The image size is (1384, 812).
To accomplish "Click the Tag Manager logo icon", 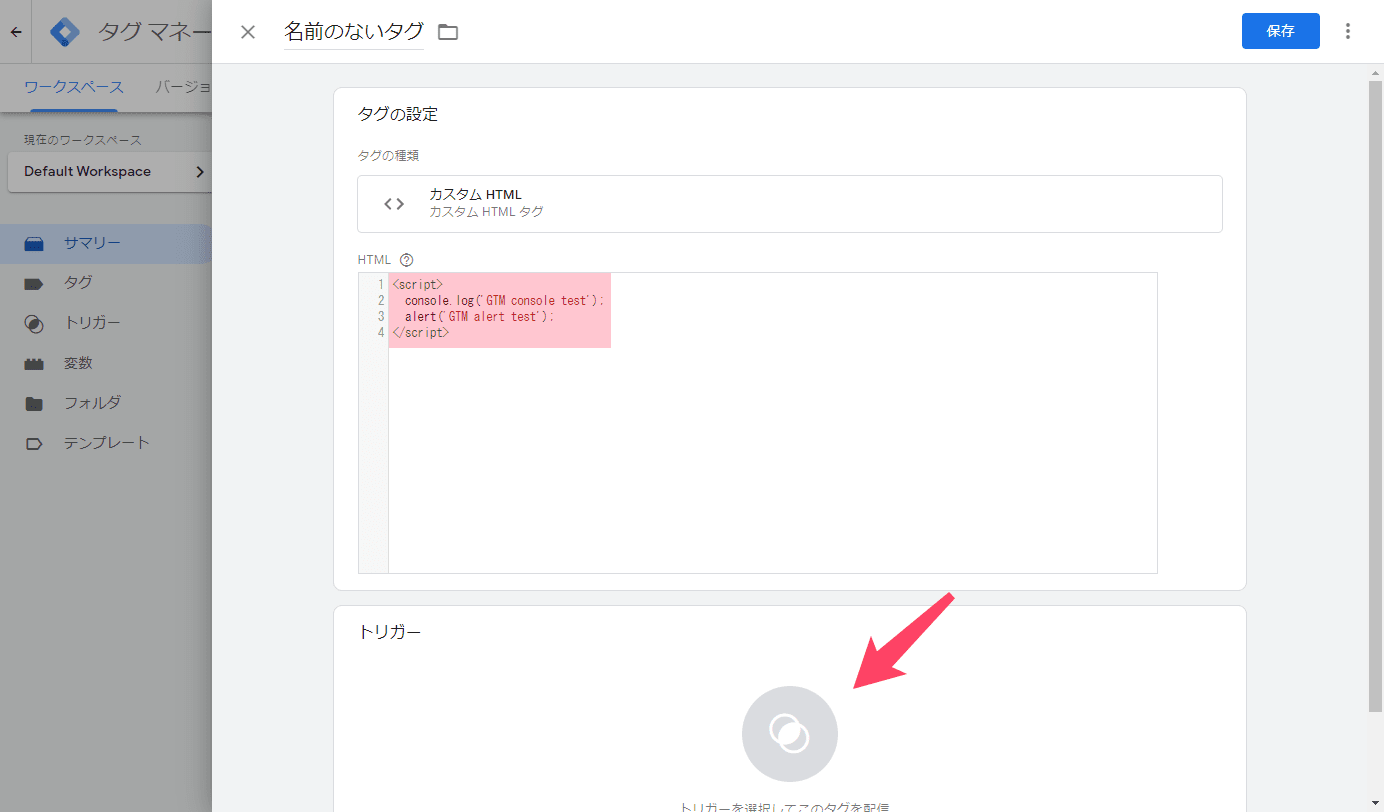I will tap(65, 32).
